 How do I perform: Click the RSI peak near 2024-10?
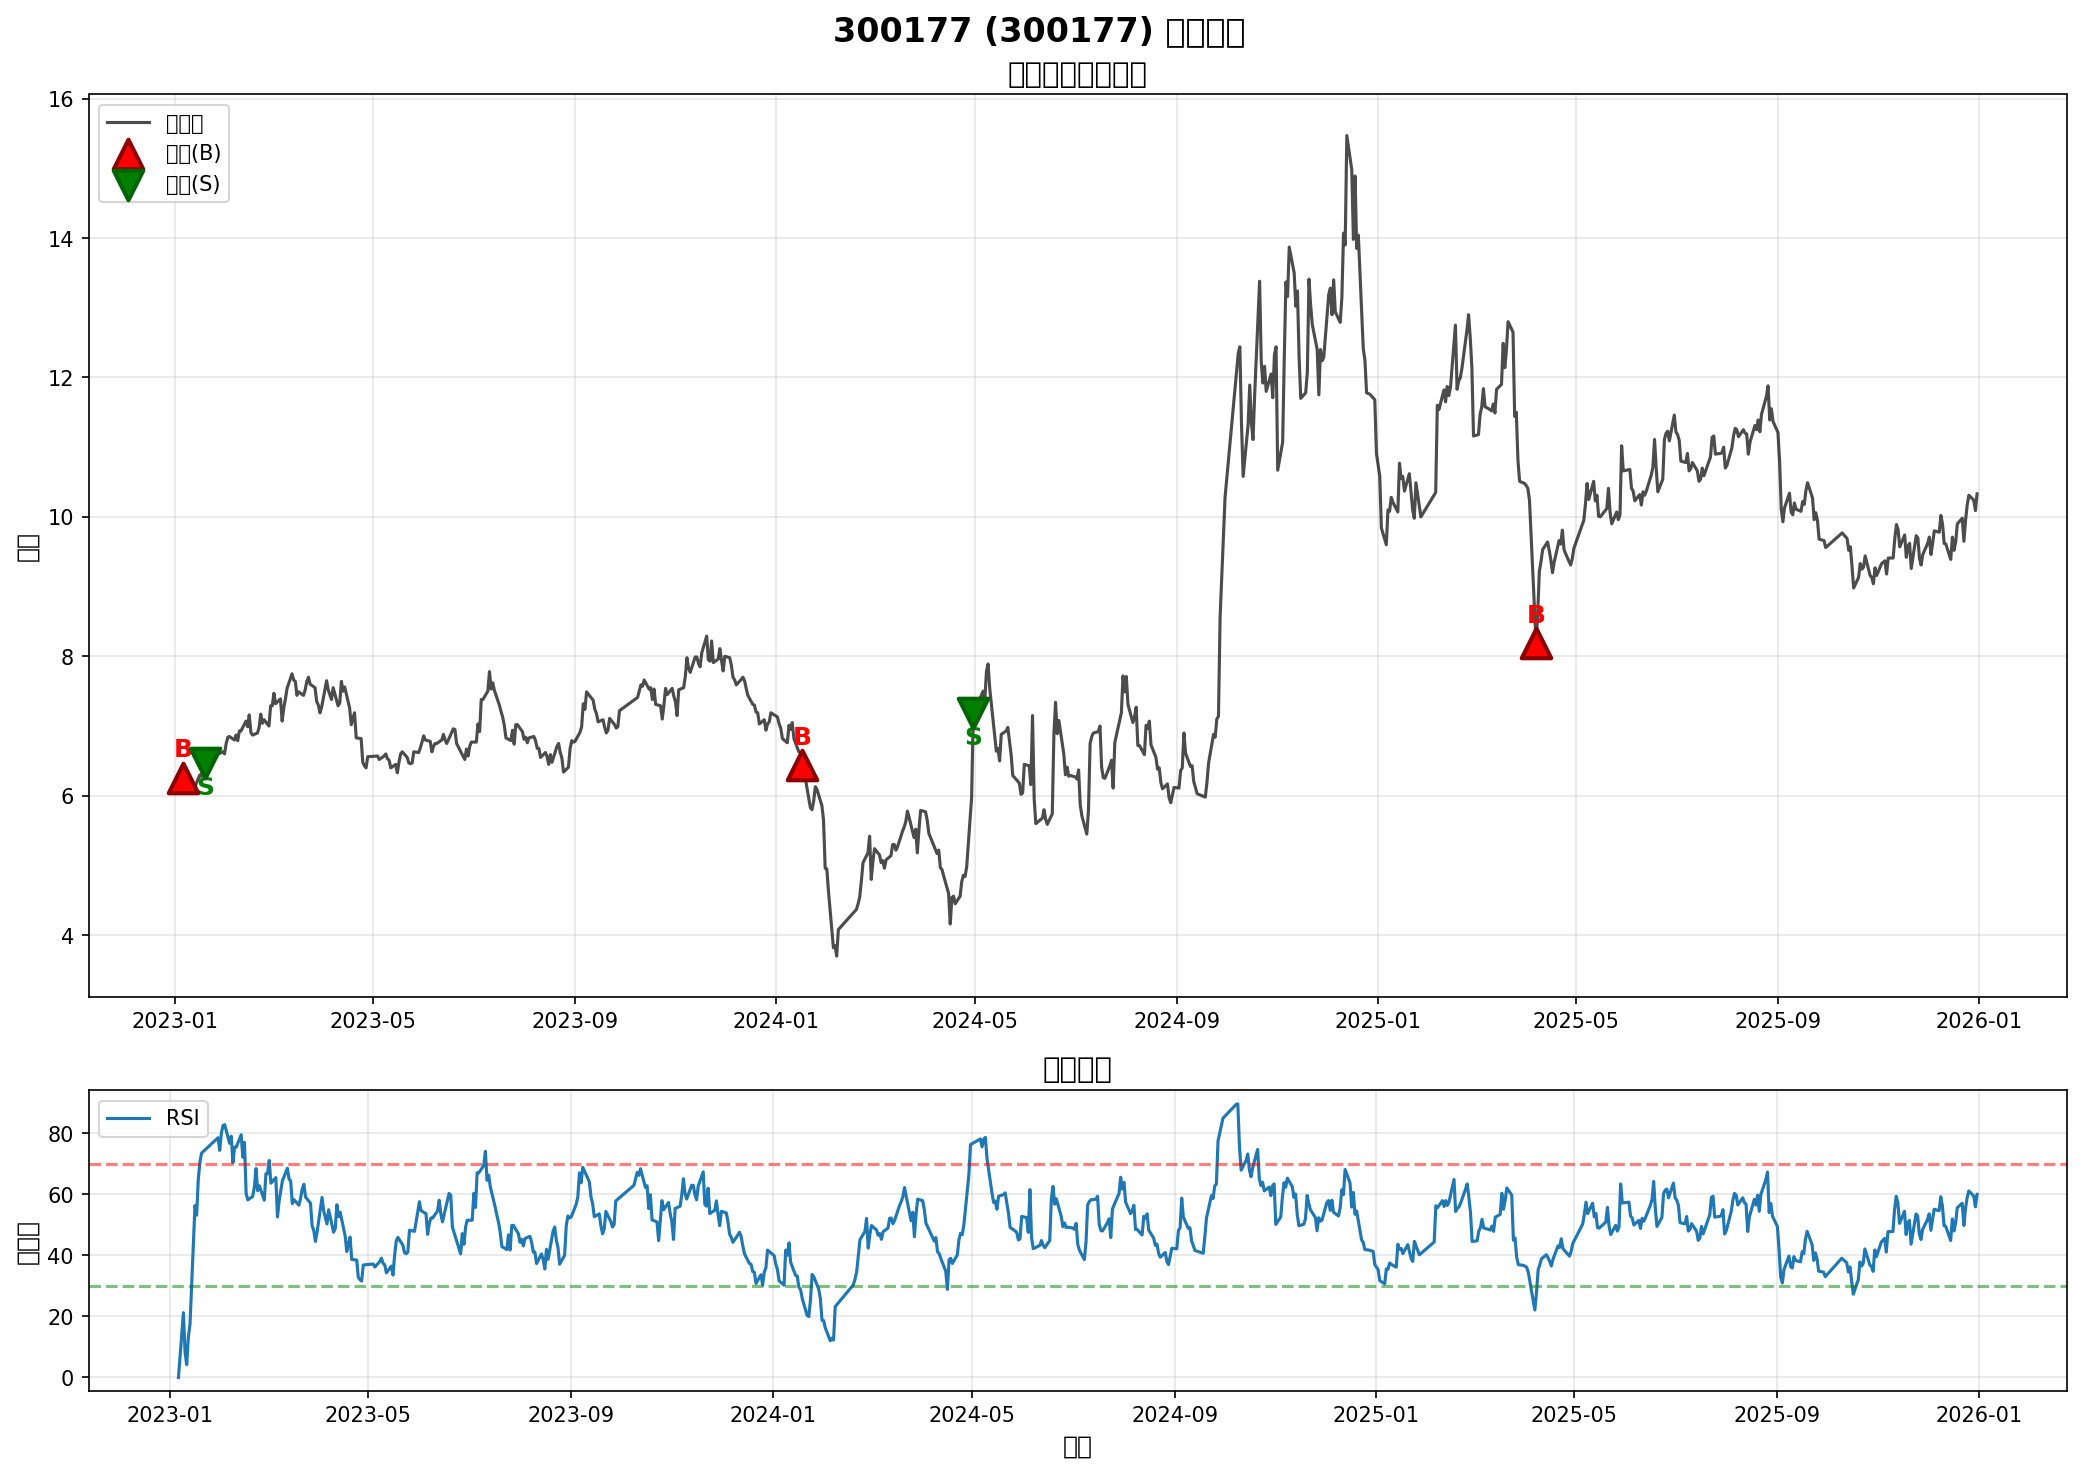click(1237, 1104)
